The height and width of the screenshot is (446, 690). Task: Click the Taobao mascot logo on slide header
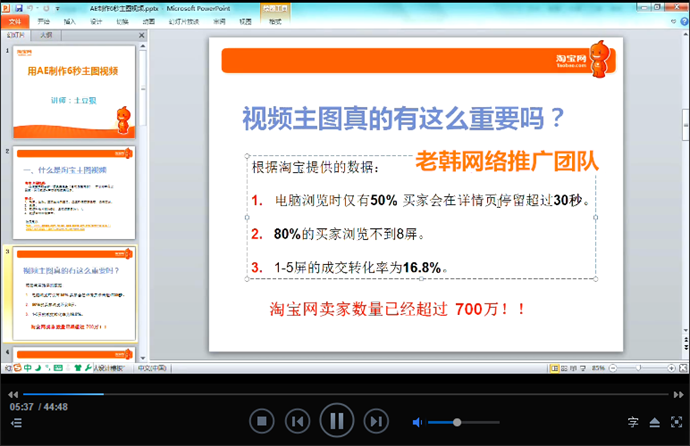pyautogui.click(x=599, y=59)
